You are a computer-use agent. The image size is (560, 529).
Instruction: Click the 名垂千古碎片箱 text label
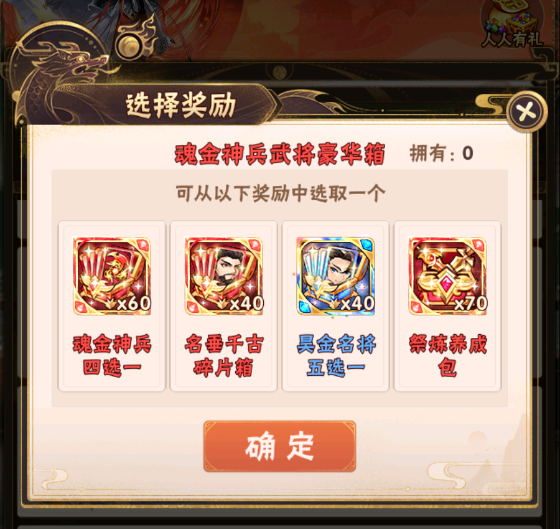pos(224,356)
